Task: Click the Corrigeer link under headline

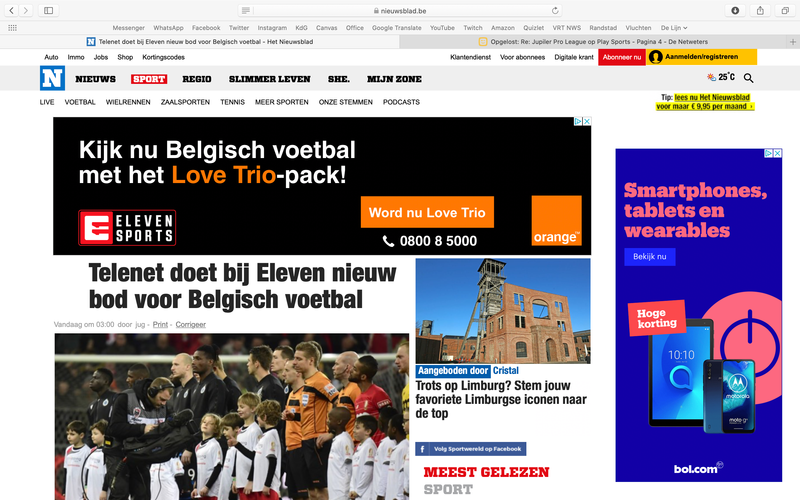Action: click(x=191, y=325)
